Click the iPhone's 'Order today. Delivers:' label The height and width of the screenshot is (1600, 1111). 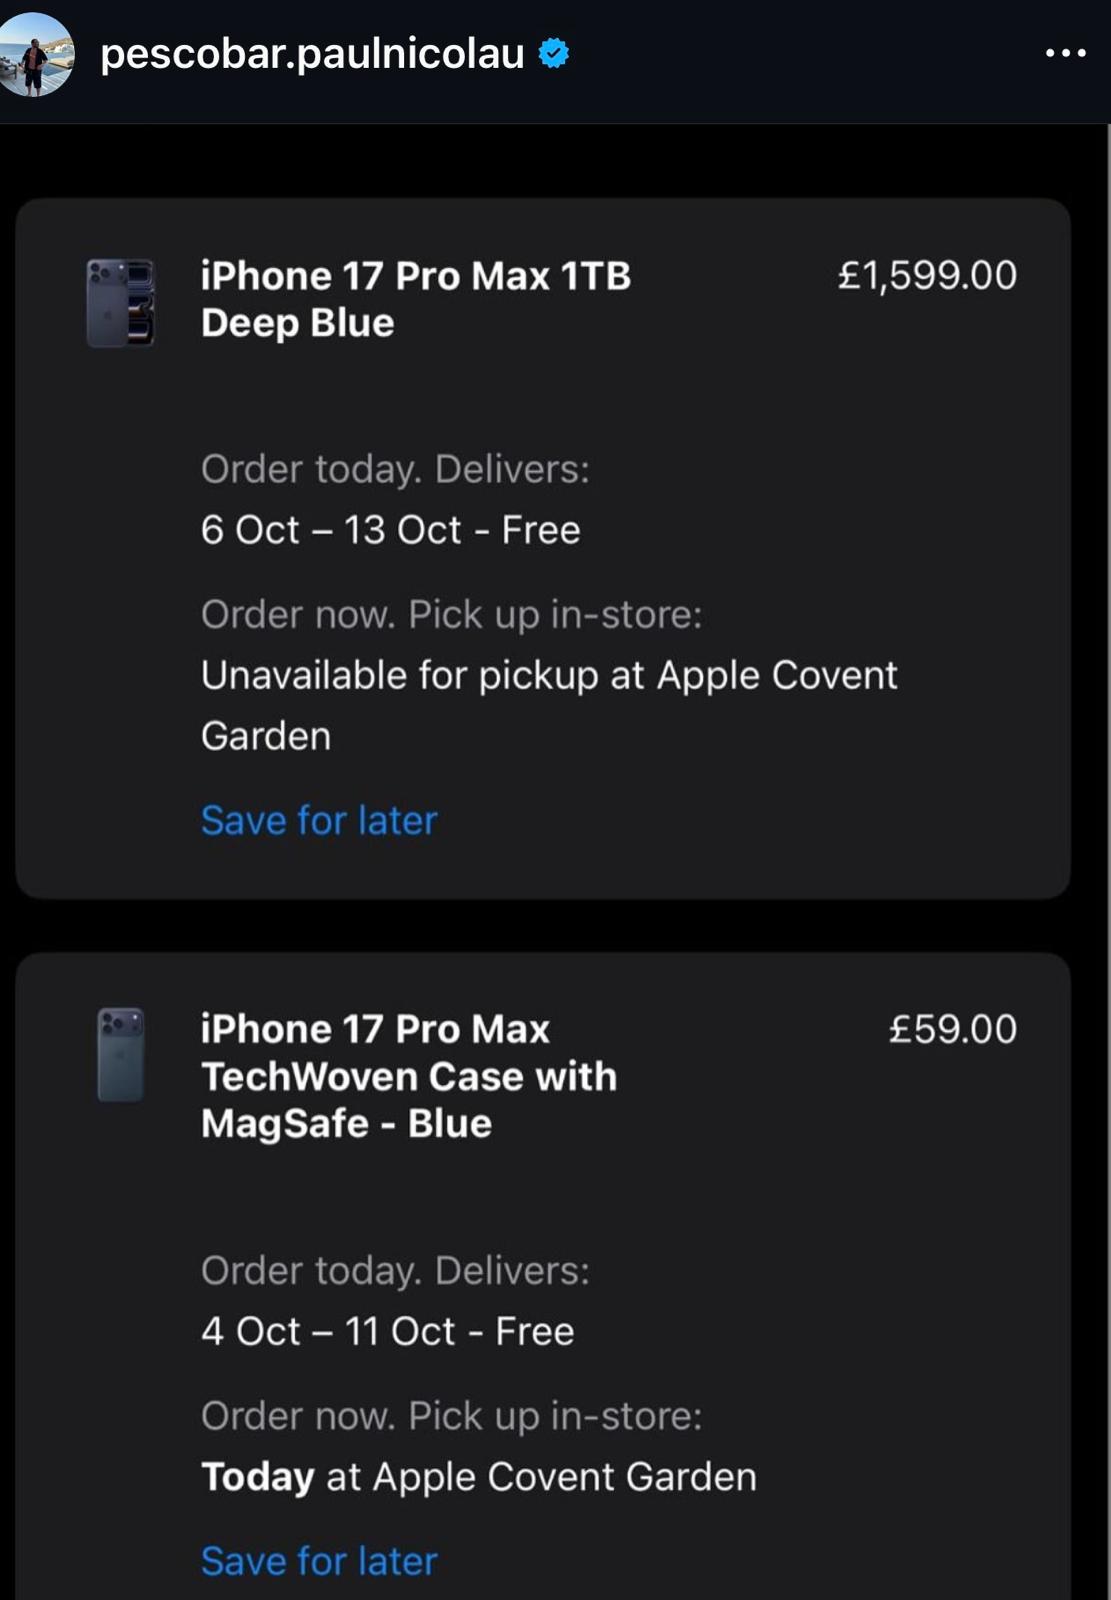395,469
